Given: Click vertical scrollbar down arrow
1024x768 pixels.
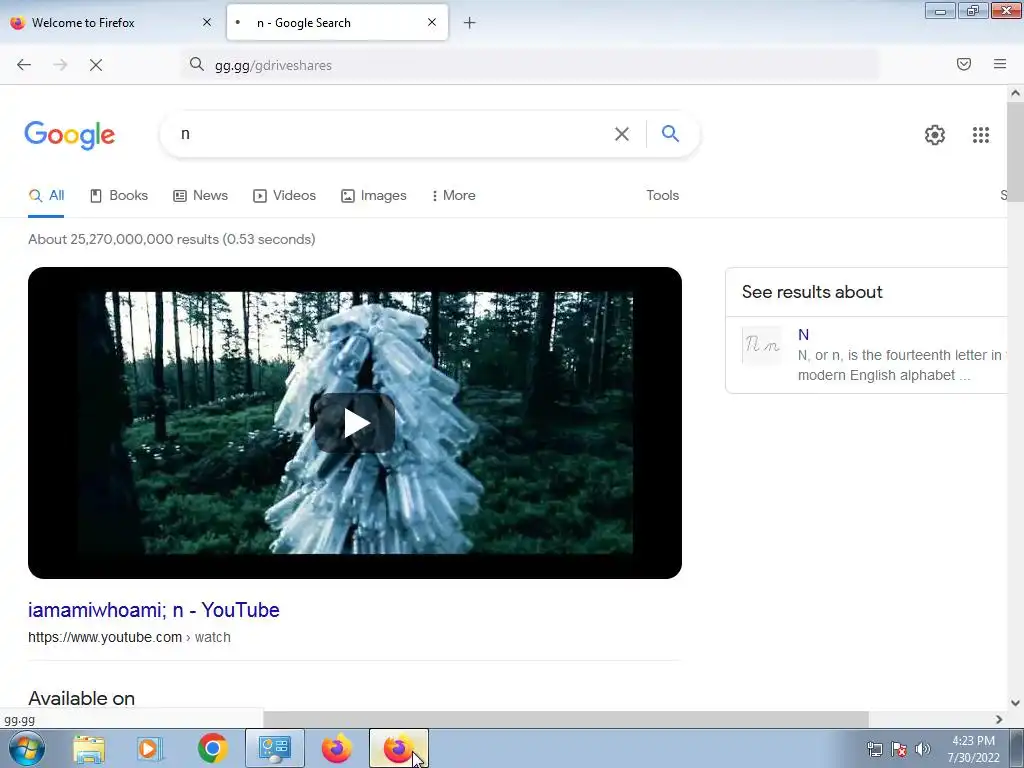Looking at the screenshot, I should tap(1015, 703).
